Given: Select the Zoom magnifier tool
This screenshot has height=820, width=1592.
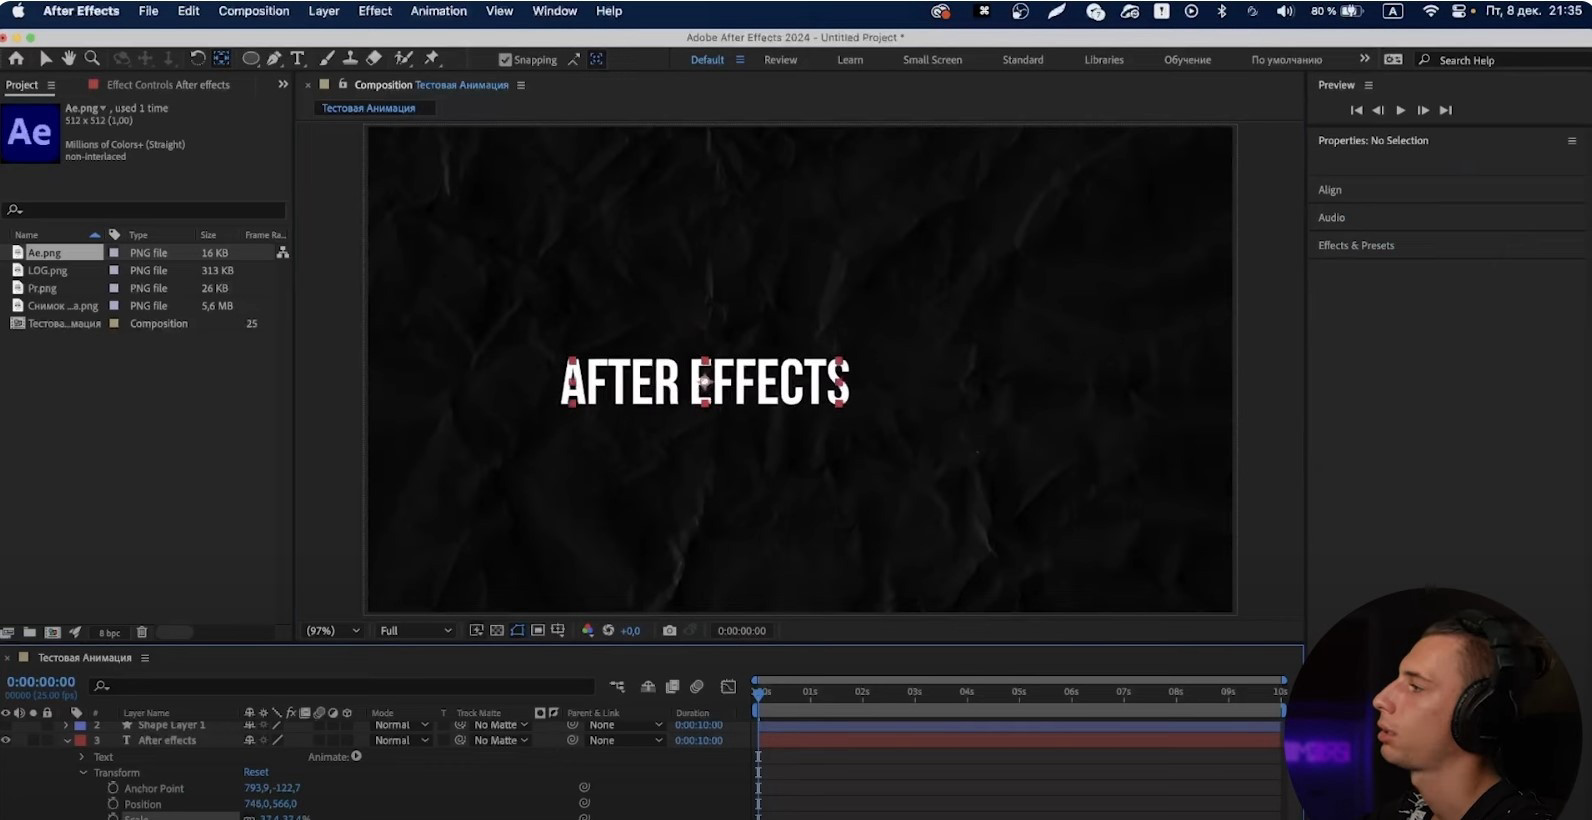Looking at the screenshot, I should click(x=92, y=59).
